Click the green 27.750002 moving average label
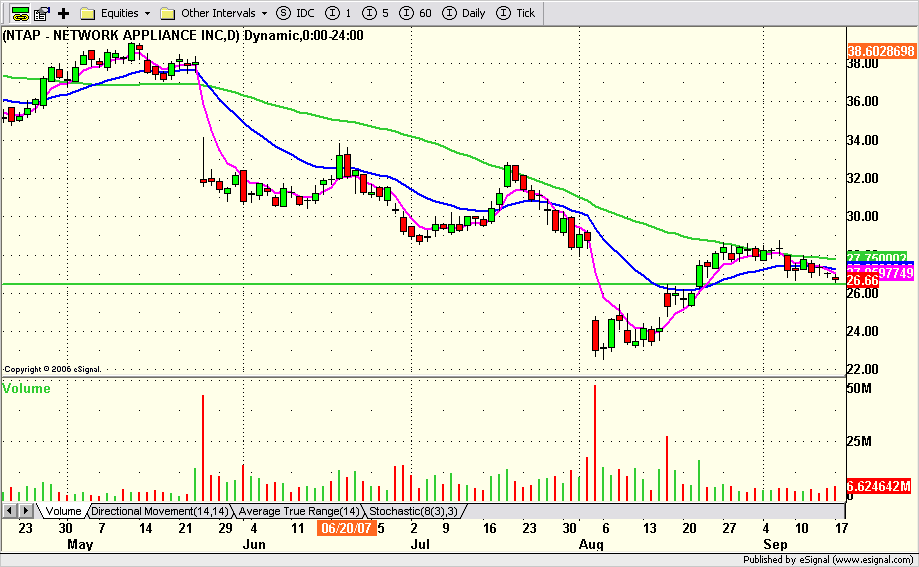Screen dimensions: 919x567 coord(877,258)
